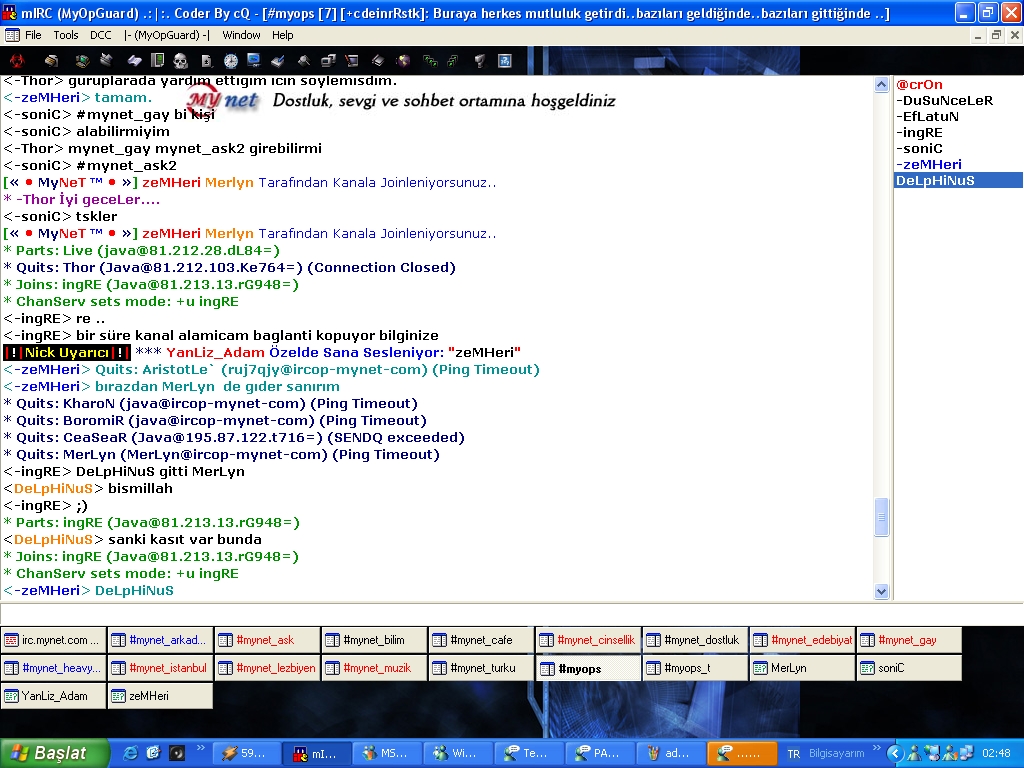Launch Internet Explorer from the quick launch
The width and height of the screenshot is (1024, 768).
point(131,753)
